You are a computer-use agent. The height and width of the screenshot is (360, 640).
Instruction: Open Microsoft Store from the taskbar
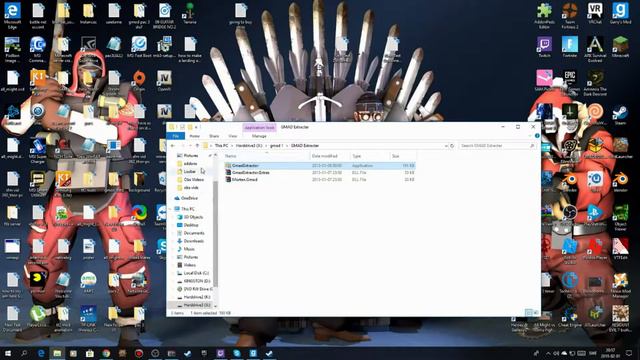90,353
